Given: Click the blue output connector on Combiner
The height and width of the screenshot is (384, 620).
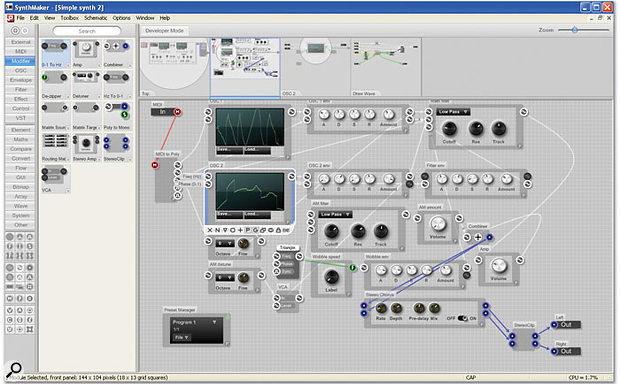Looking at the screenshot, I should [x=489, y=237].
